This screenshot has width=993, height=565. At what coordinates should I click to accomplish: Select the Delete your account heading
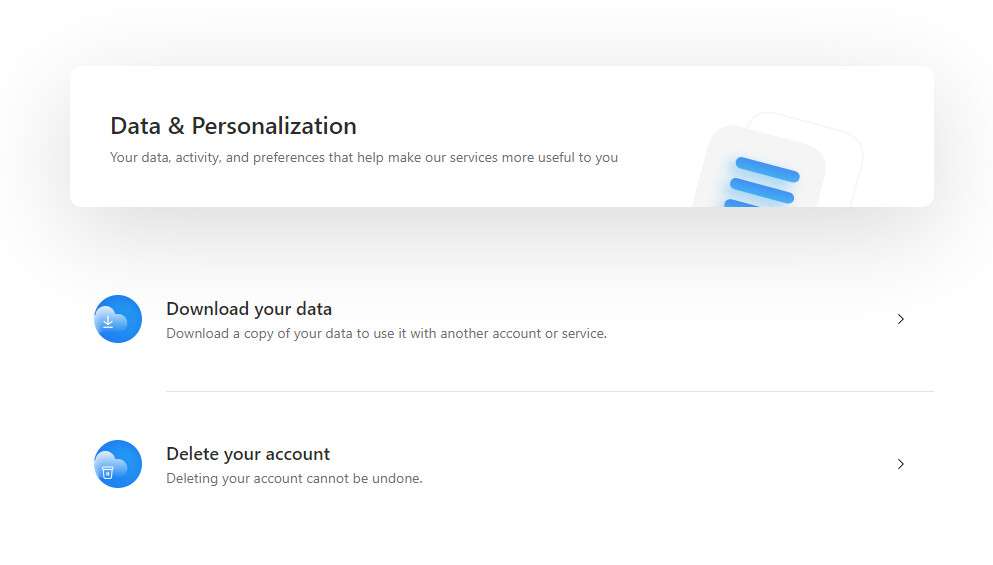tap(248, 454)
